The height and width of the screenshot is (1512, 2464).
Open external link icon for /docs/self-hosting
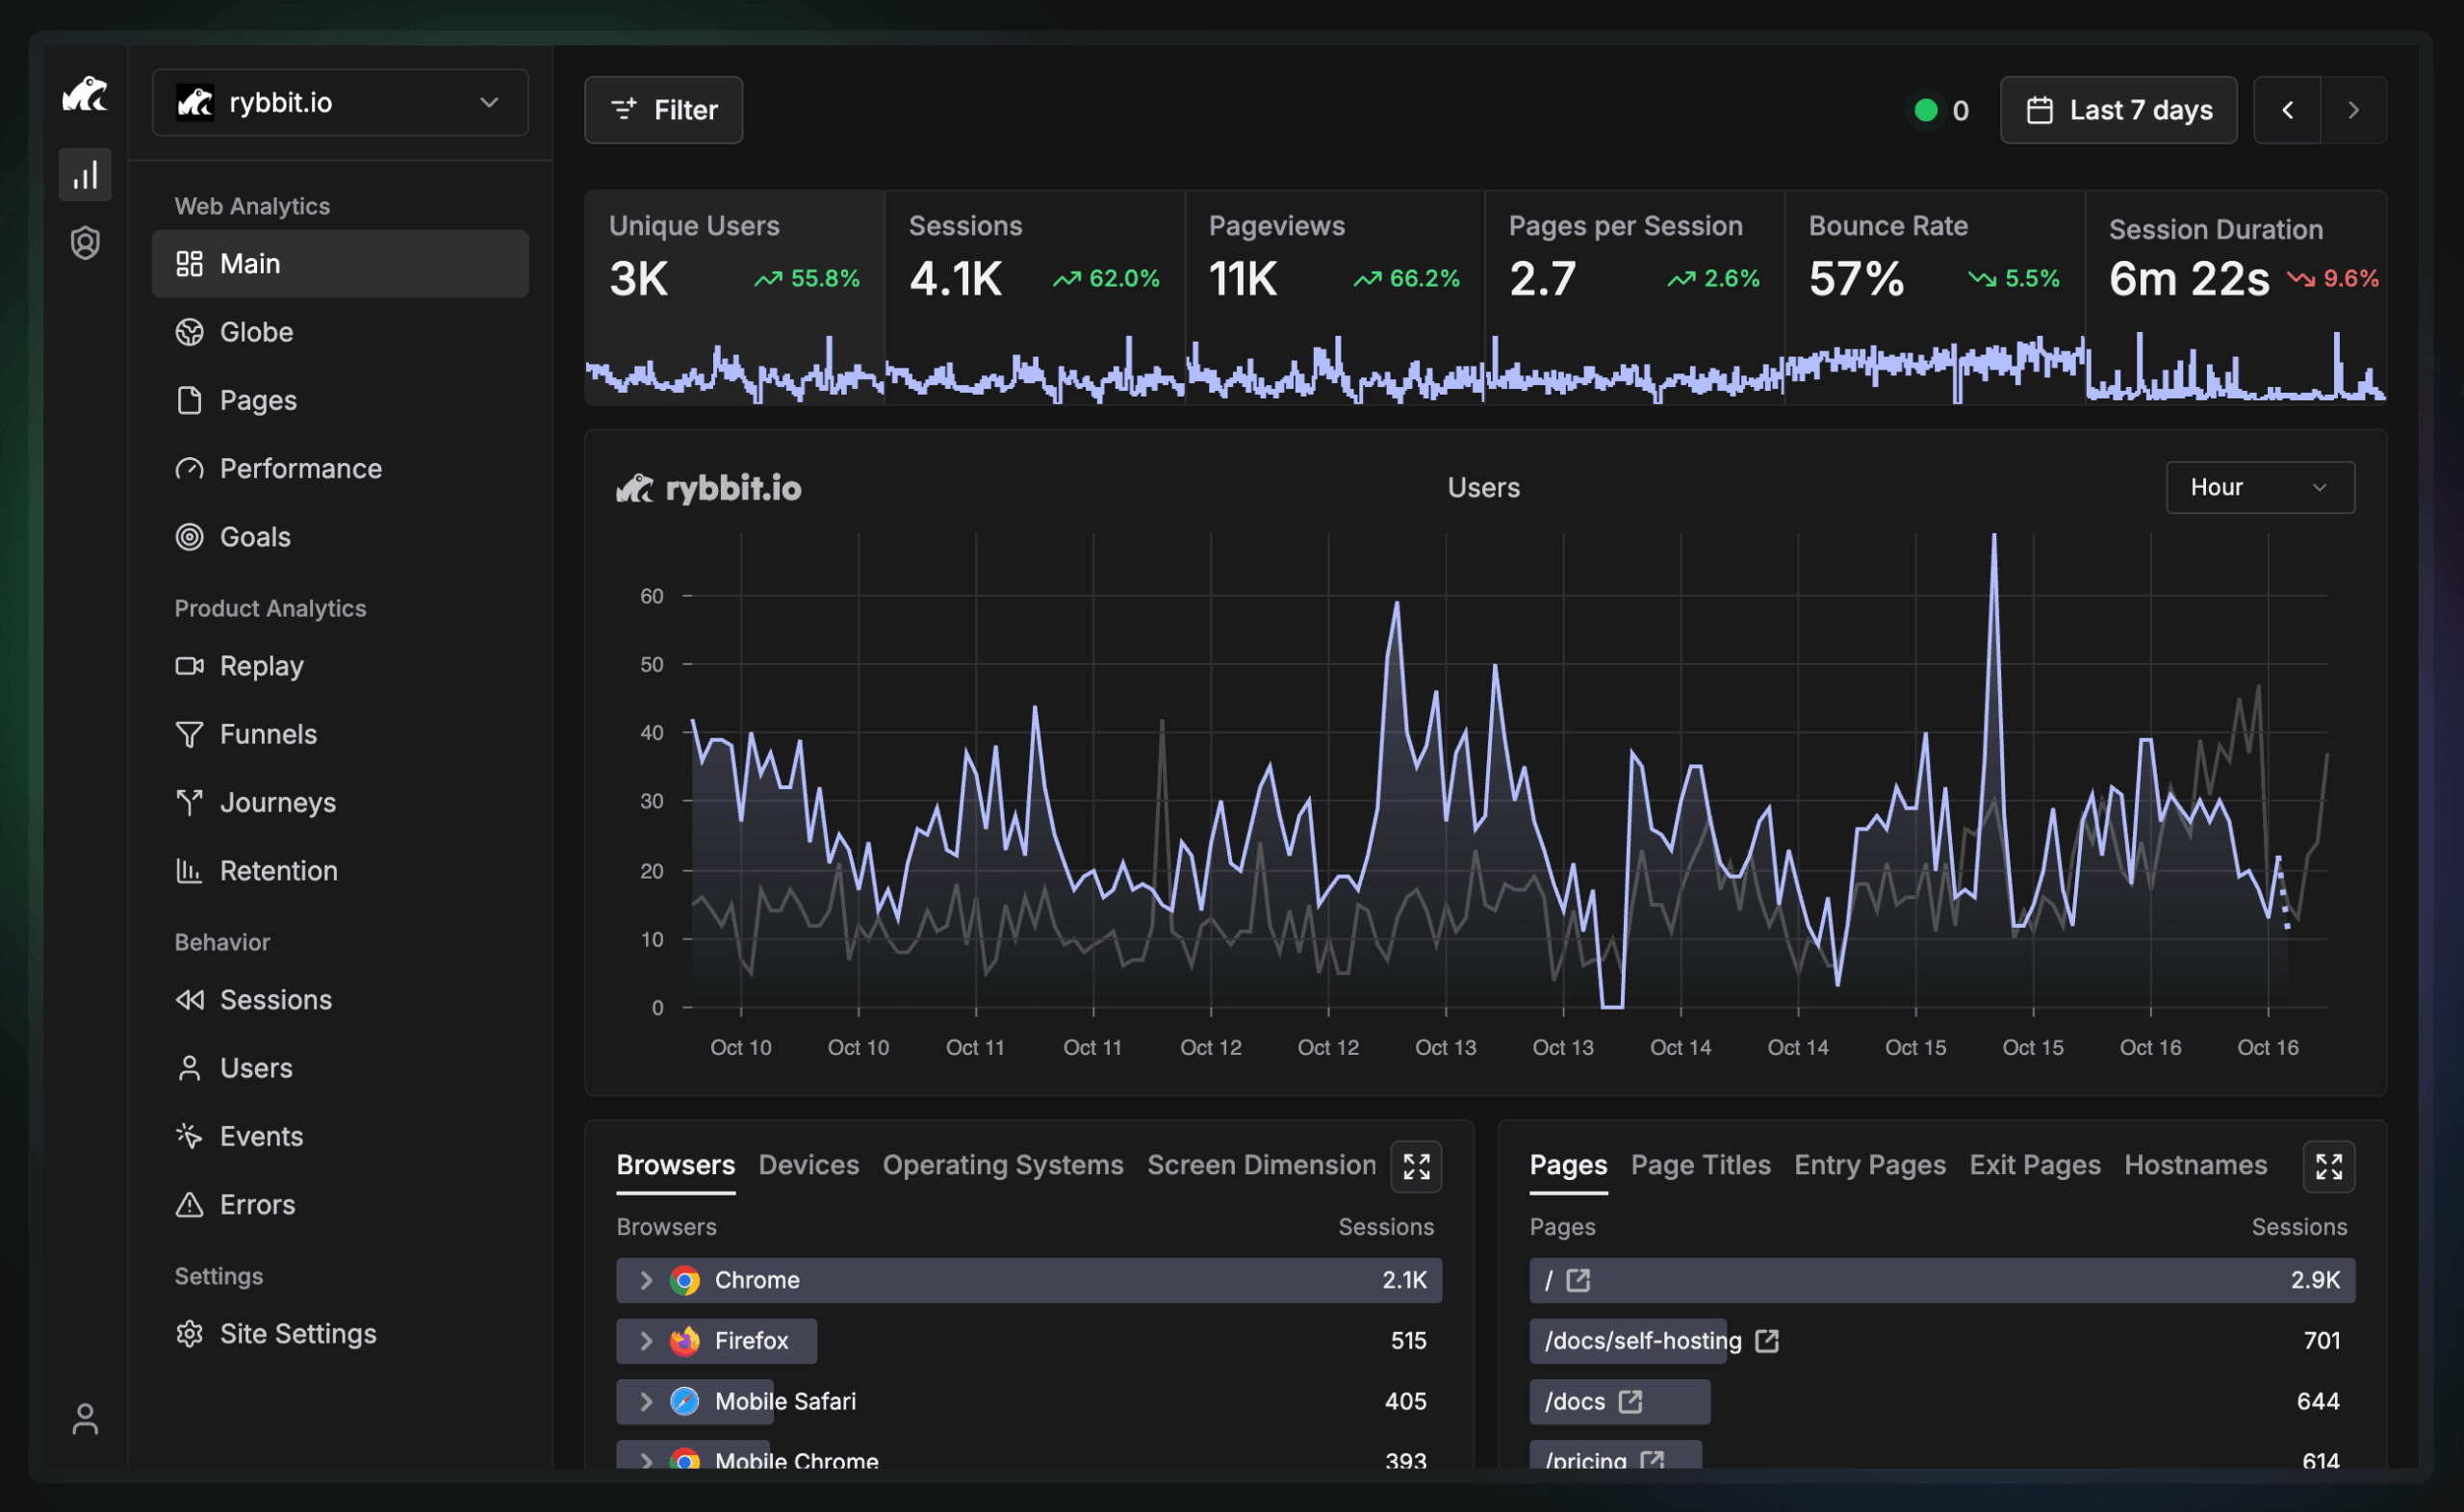coord(1767,1341)
